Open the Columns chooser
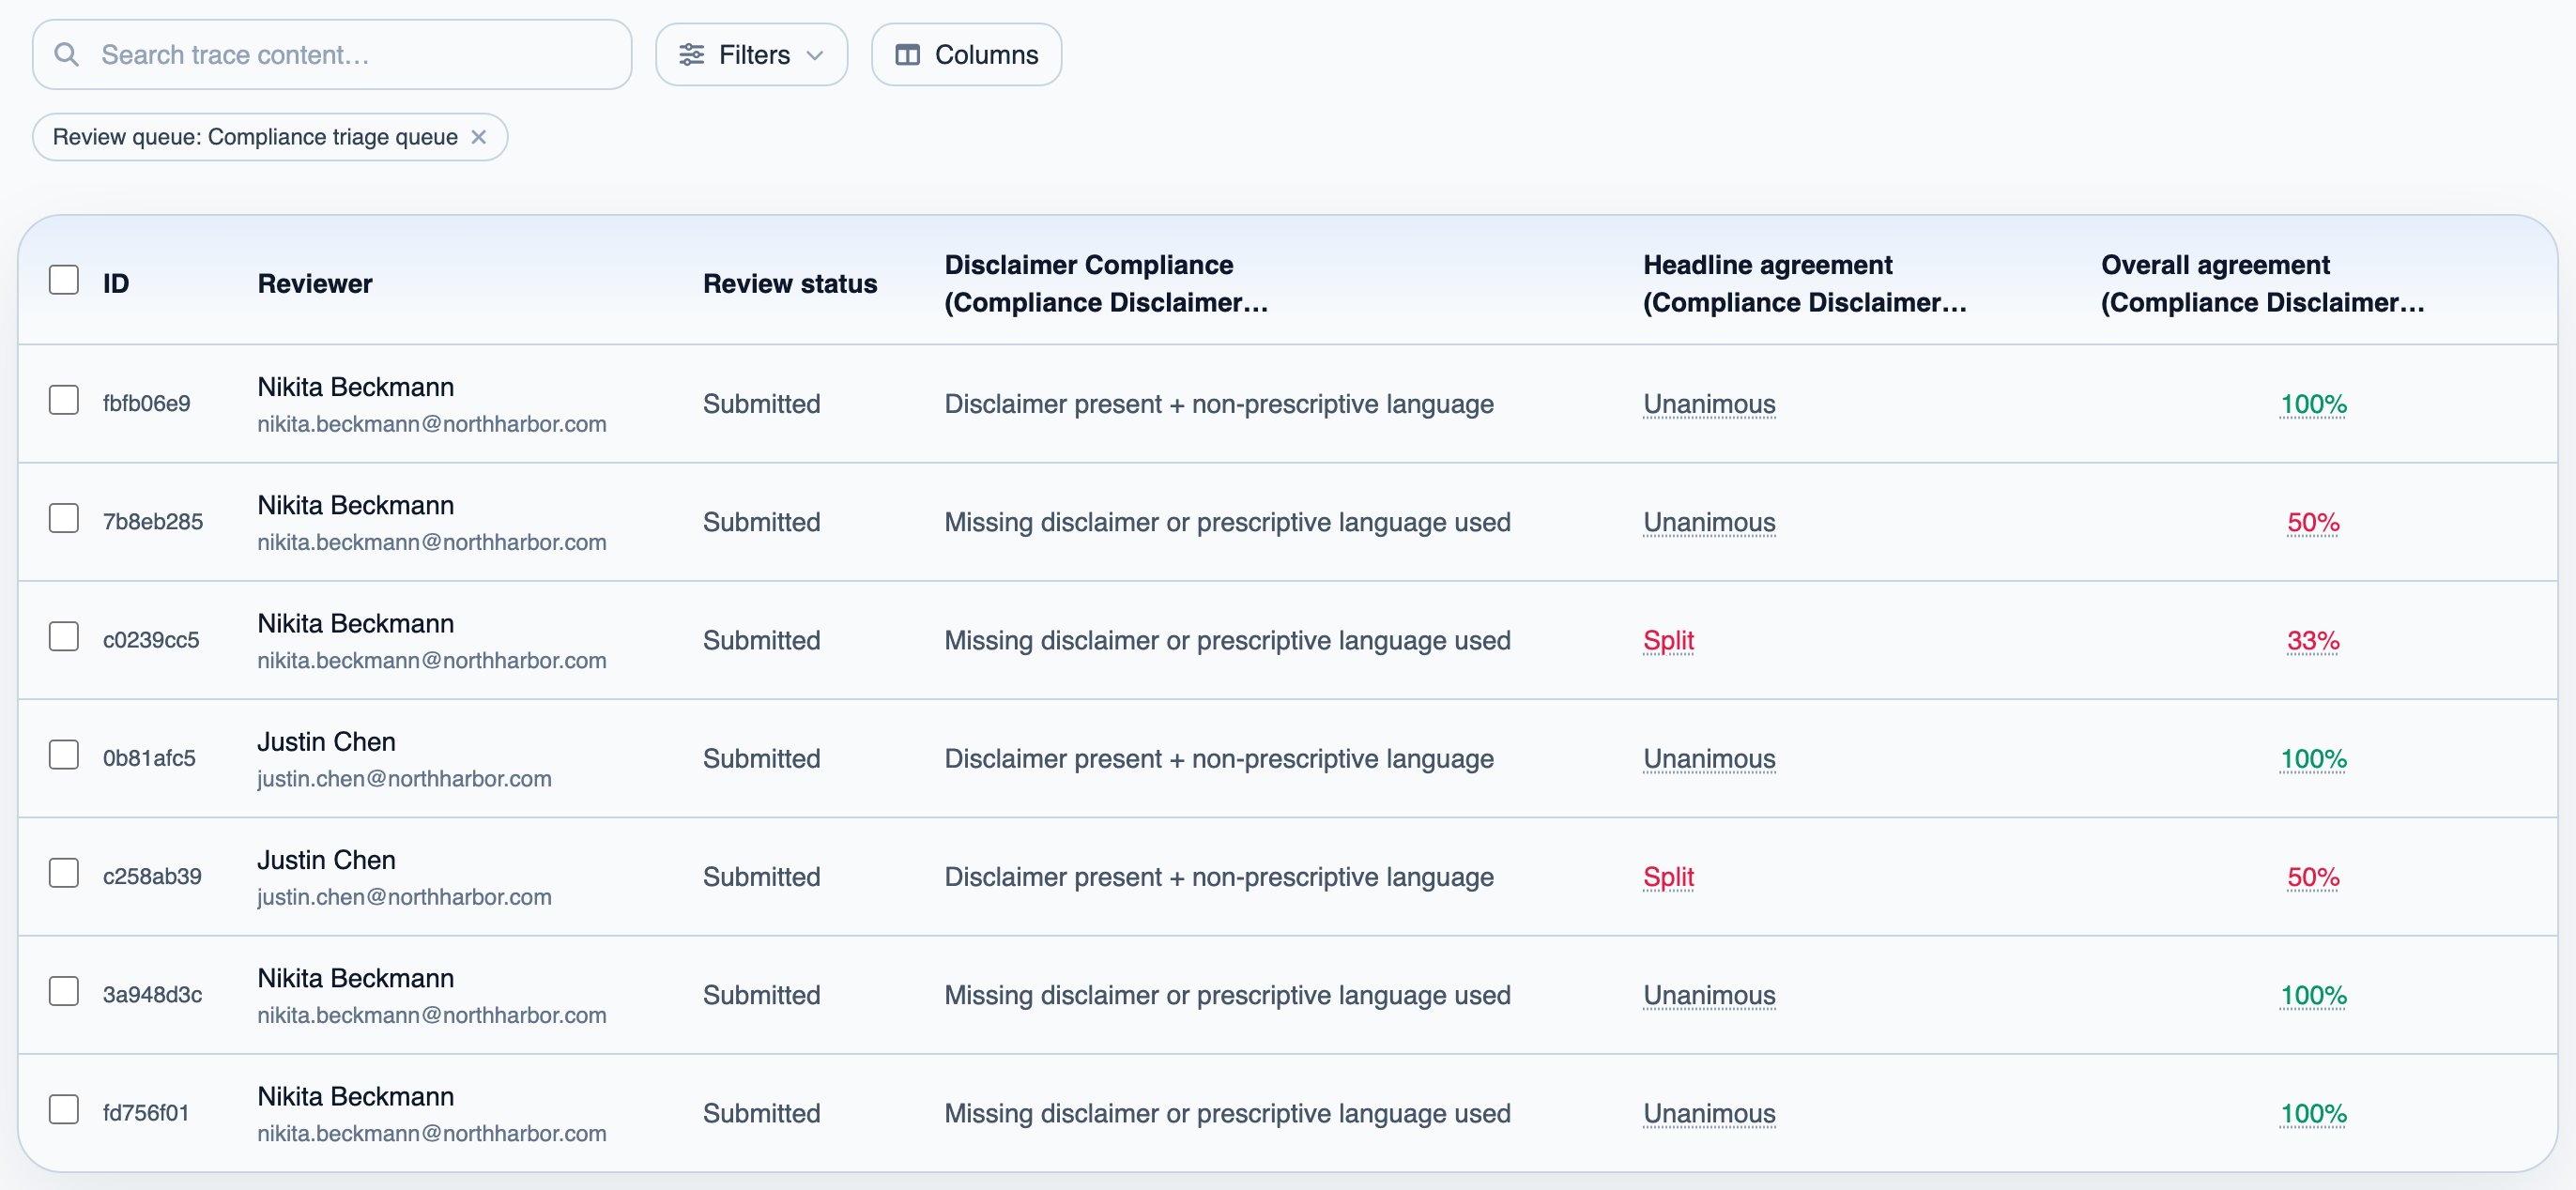Screen dimensions: 2576x1190 (x=966, y=54)
